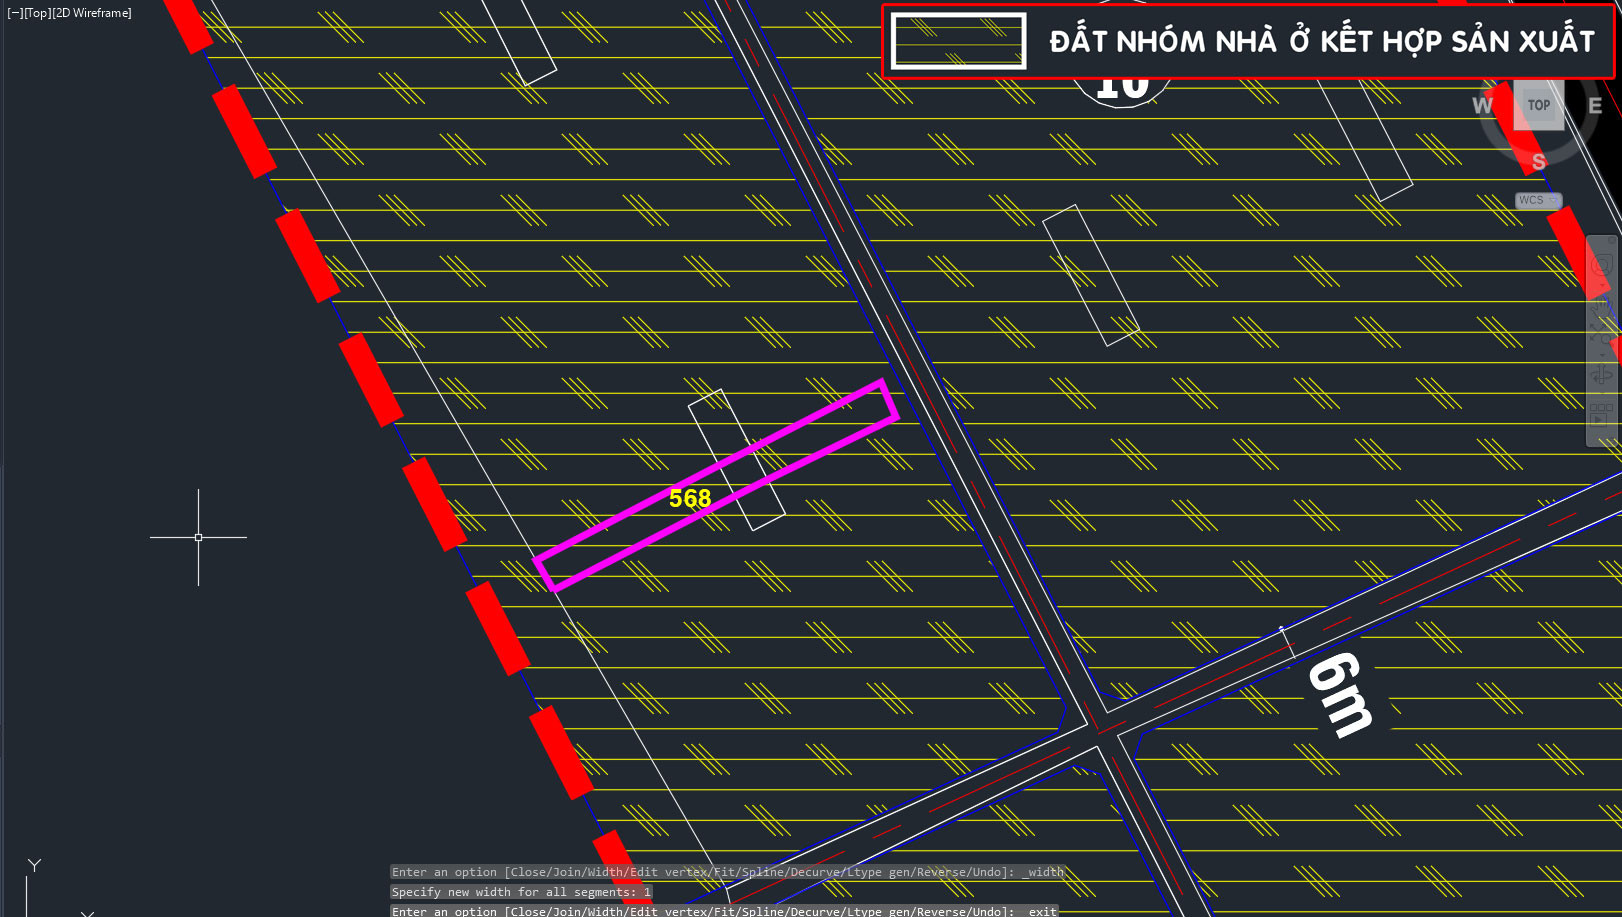Open the Full Navigation Wheel tool

(x=1602, y=266)
